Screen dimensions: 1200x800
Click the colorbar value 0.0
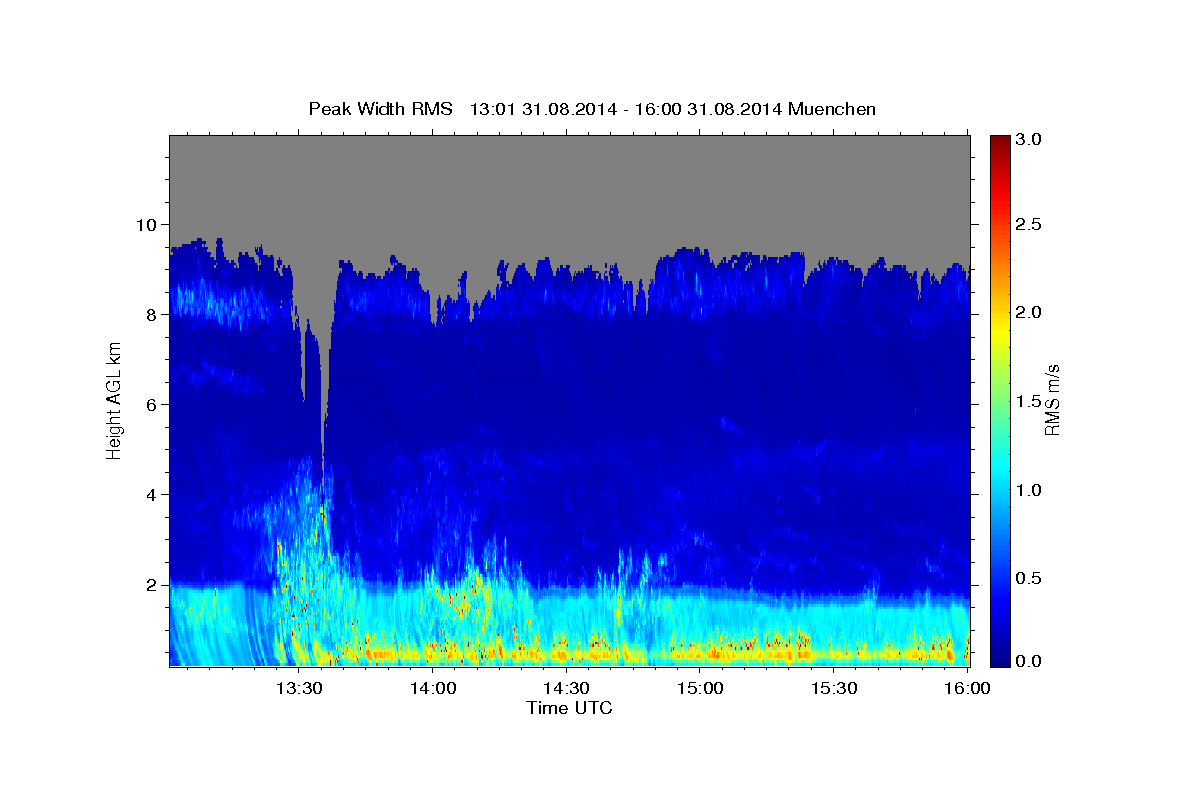click(1029, 662)
